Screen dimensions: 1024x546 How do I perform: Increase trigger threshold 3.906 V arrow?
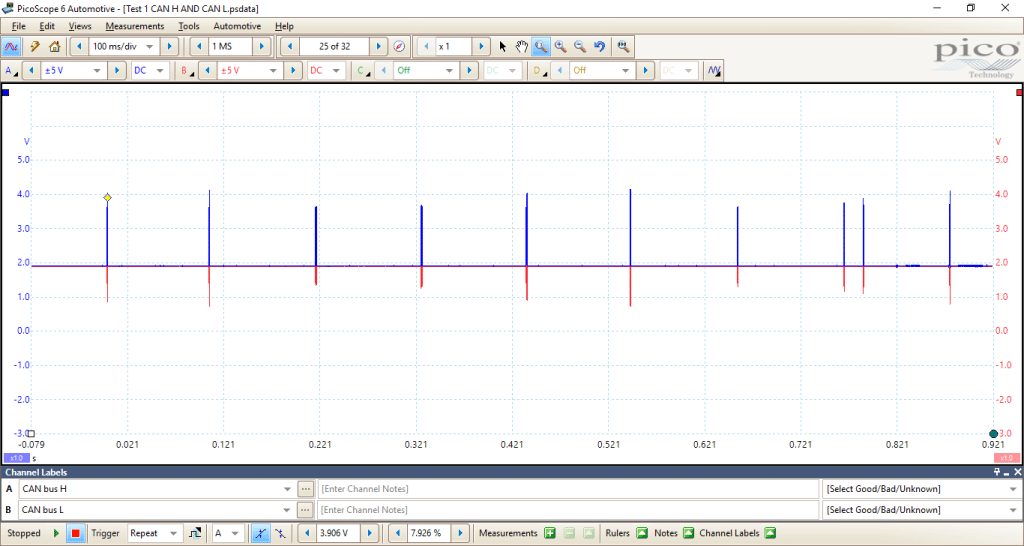[x=369, y=533]
